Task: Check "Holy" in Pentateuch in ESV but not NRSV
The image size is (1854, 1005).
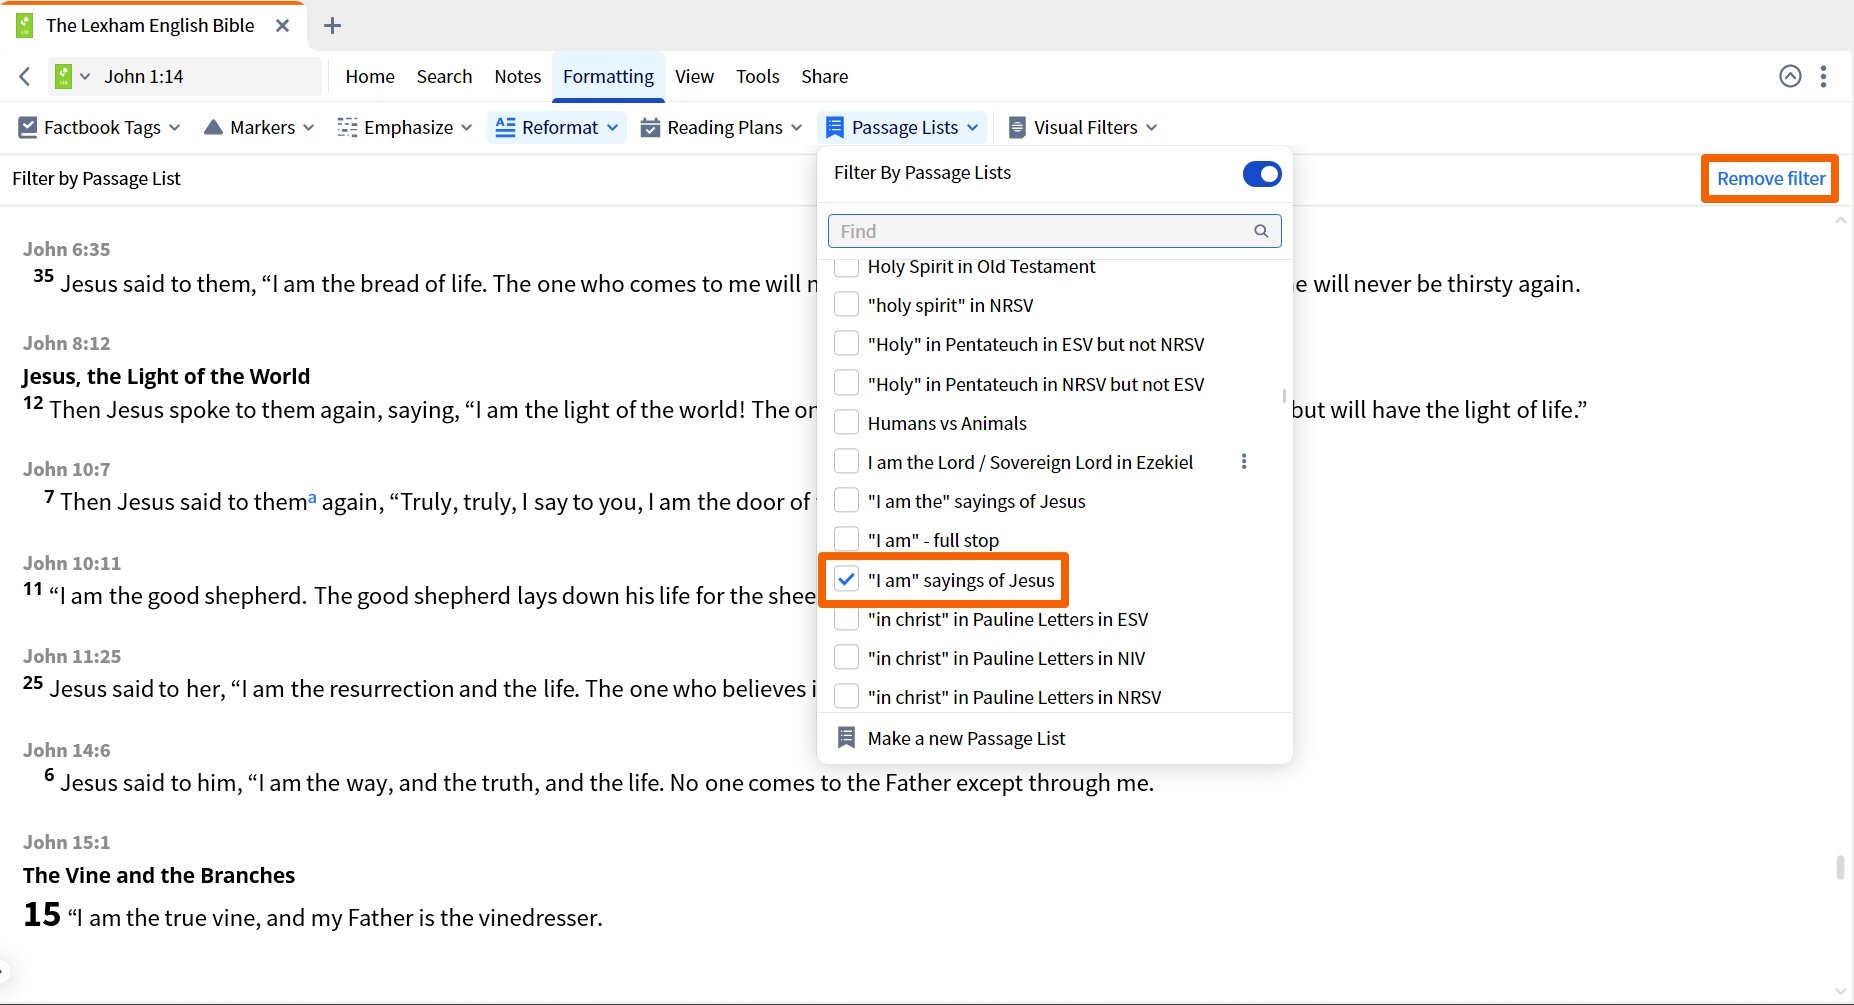Action: click(x=846, y=343)
